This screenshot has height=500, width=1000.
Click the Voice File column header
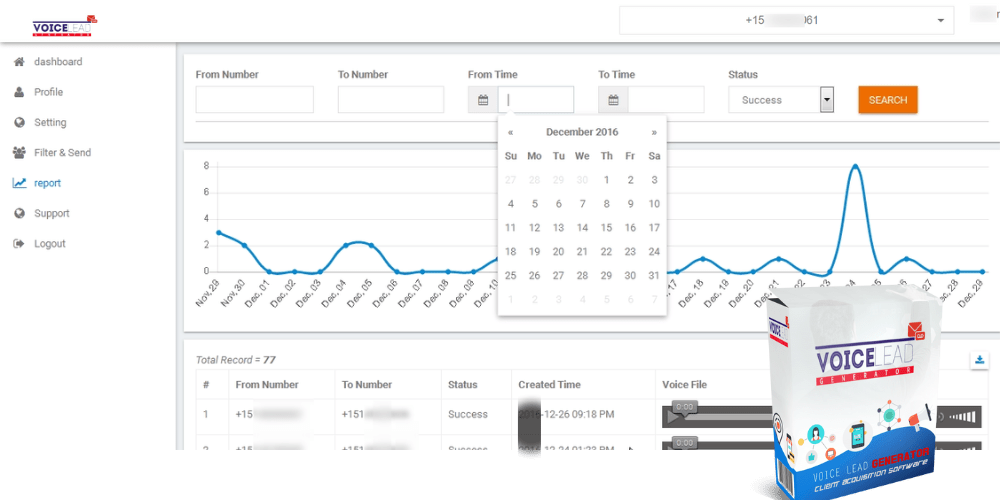pos(684,385)
